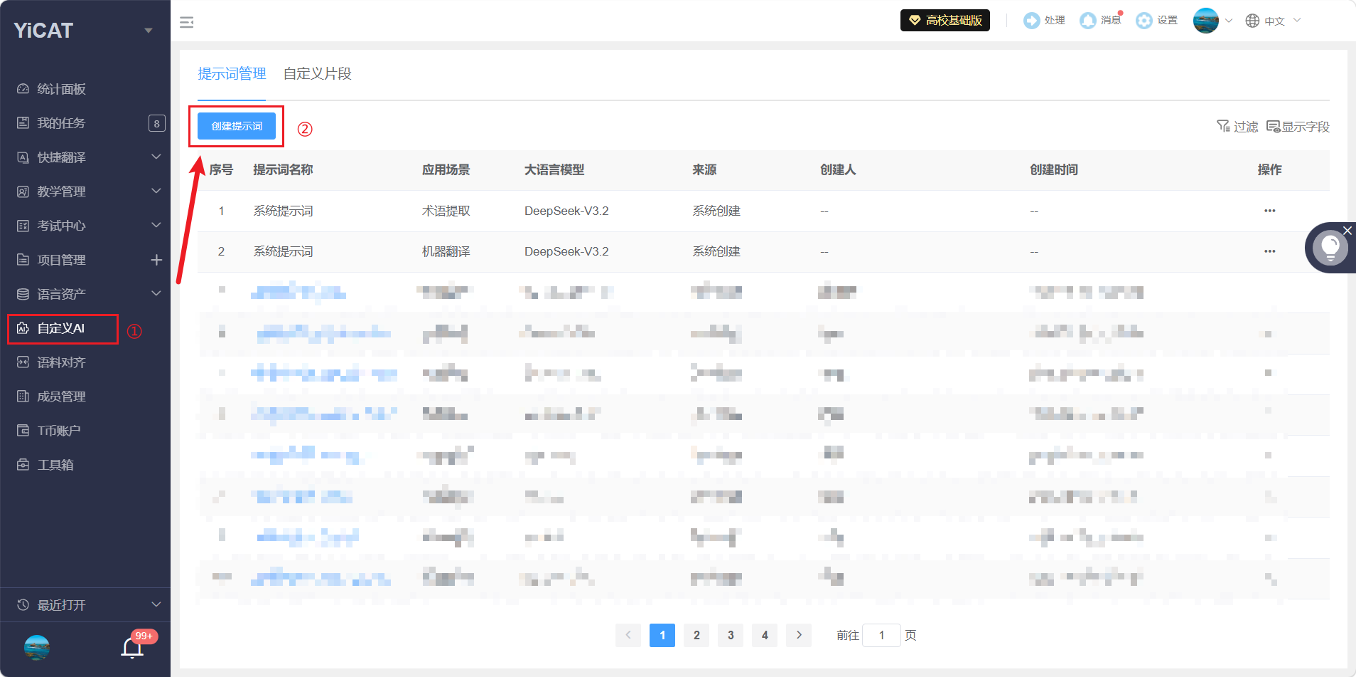This screenshot has height=678, width=1356.
Task: Click 系统提示词 in row 2
Action: (x=284, y=251)
